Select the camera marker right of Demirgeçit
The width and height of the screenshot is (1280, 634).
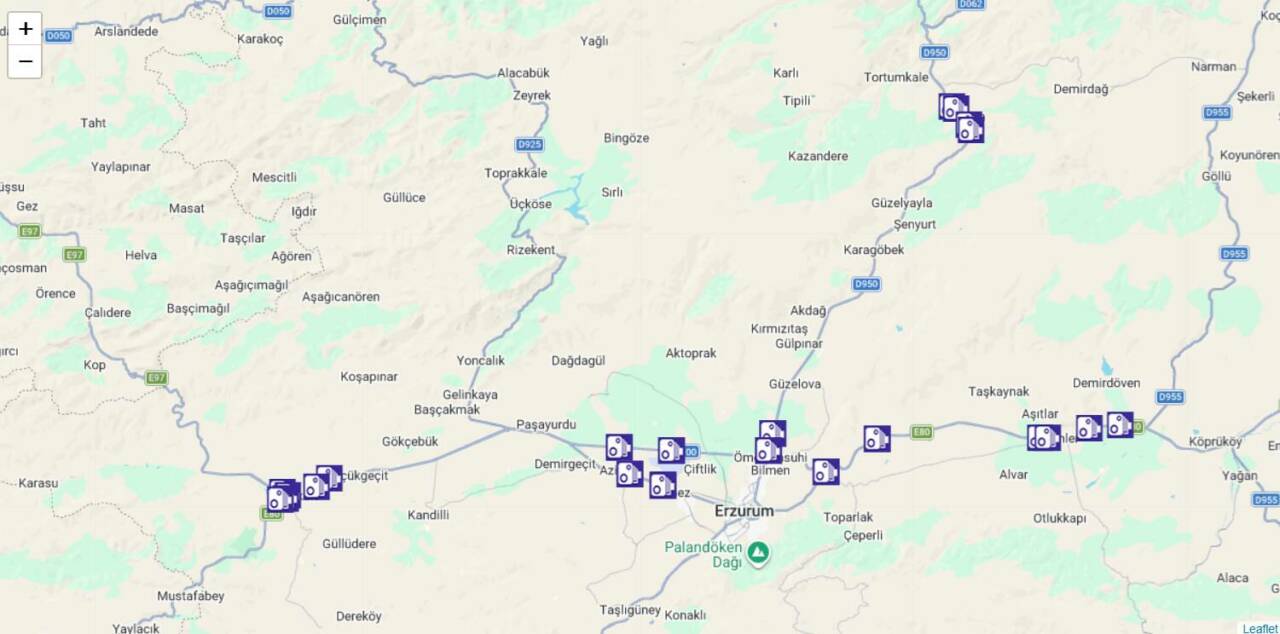pos(619,447)
